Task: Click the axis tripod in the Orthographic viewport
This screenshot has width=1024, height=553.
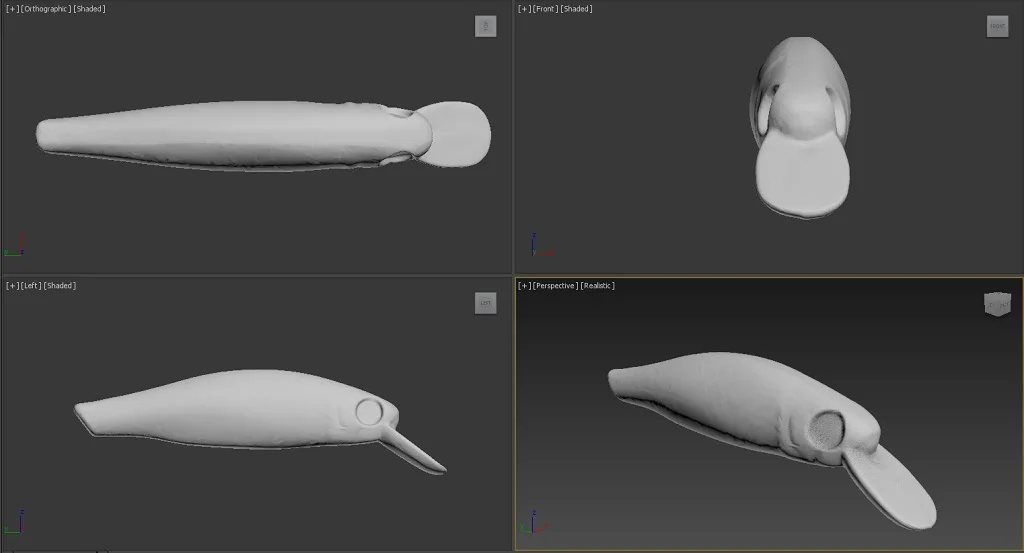Action: (x=15, y=246)
